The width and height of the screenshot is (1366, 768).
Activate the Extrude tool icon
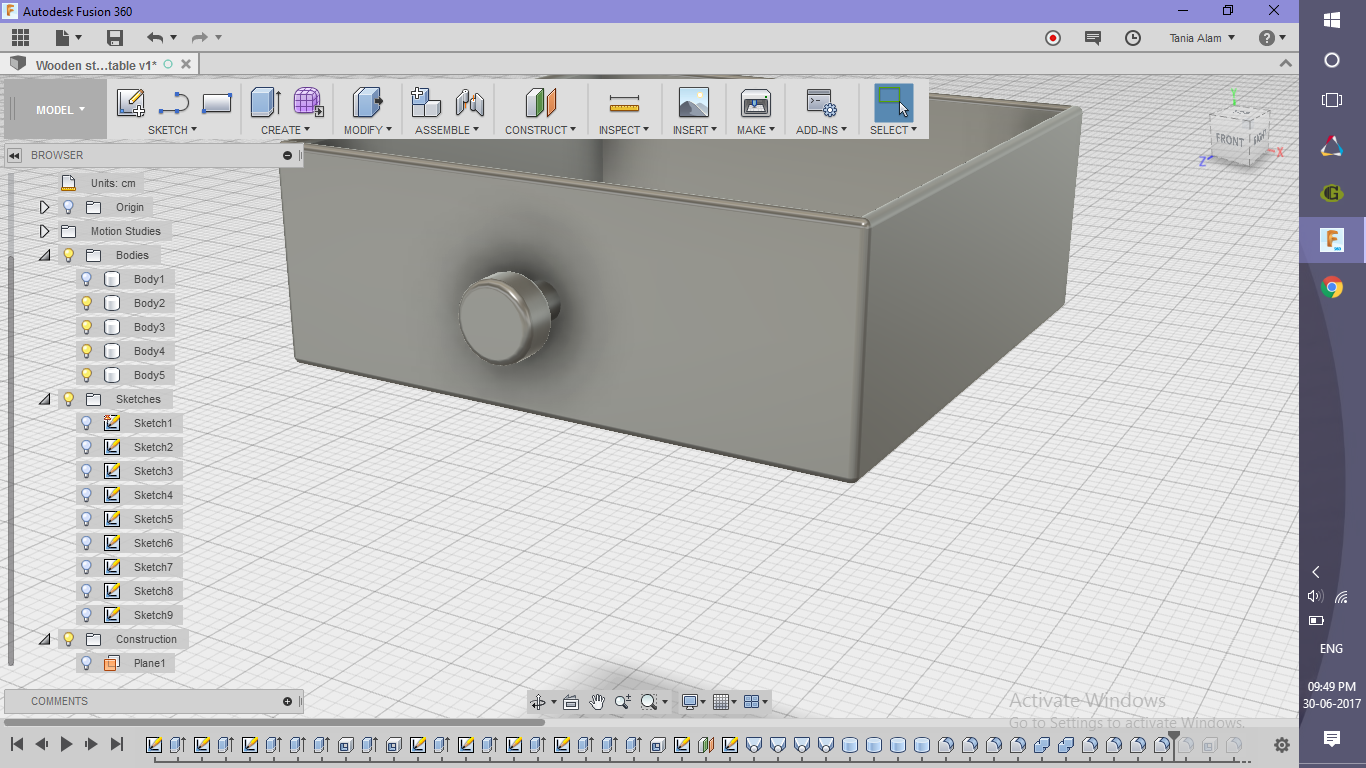pos(265,102)
